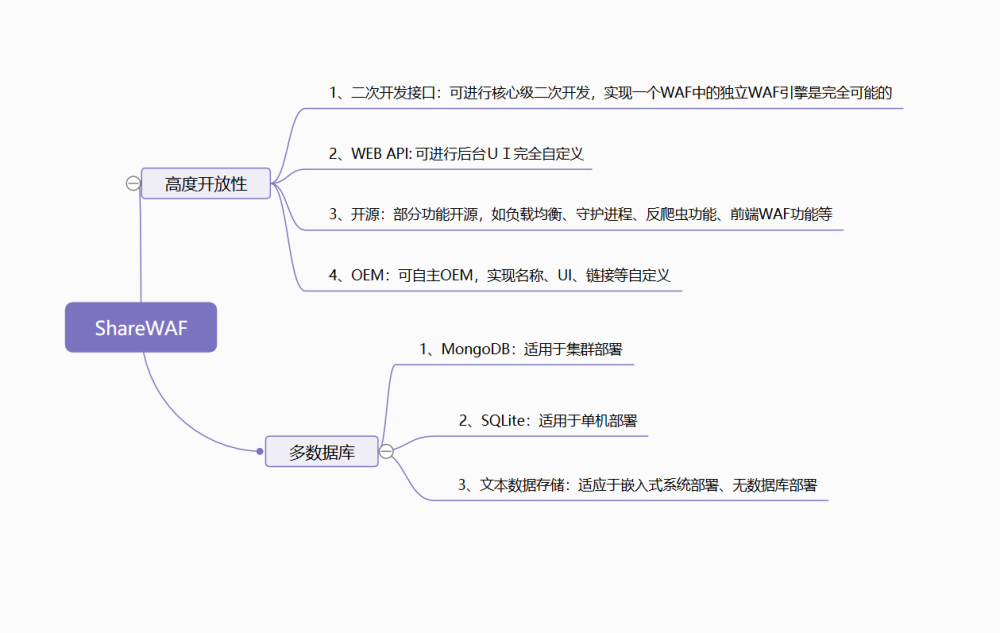Click the '4、OEM：可自主OEM' topic text
The image size is (1000, 633).
tap(499, 275)
